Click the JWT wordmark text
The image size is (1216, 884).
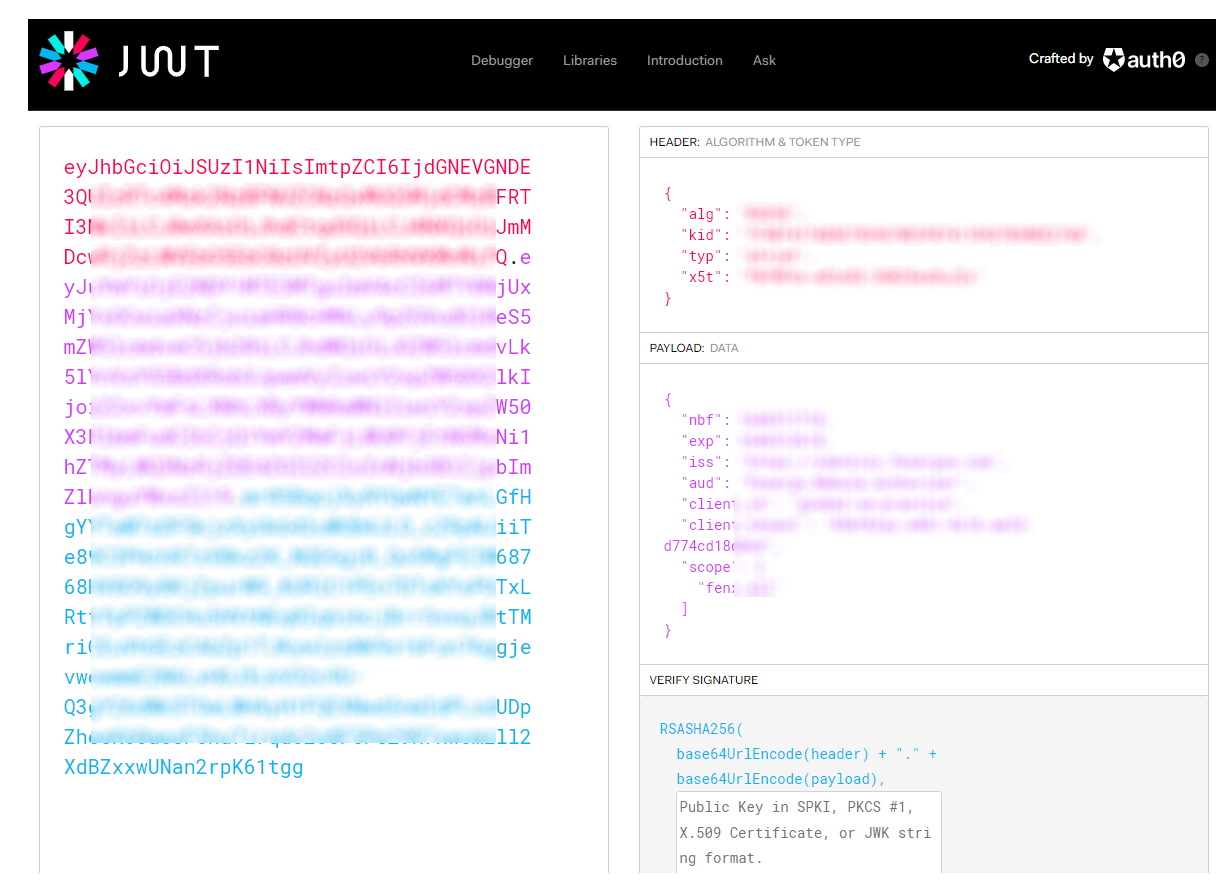(x=168, y=62)
